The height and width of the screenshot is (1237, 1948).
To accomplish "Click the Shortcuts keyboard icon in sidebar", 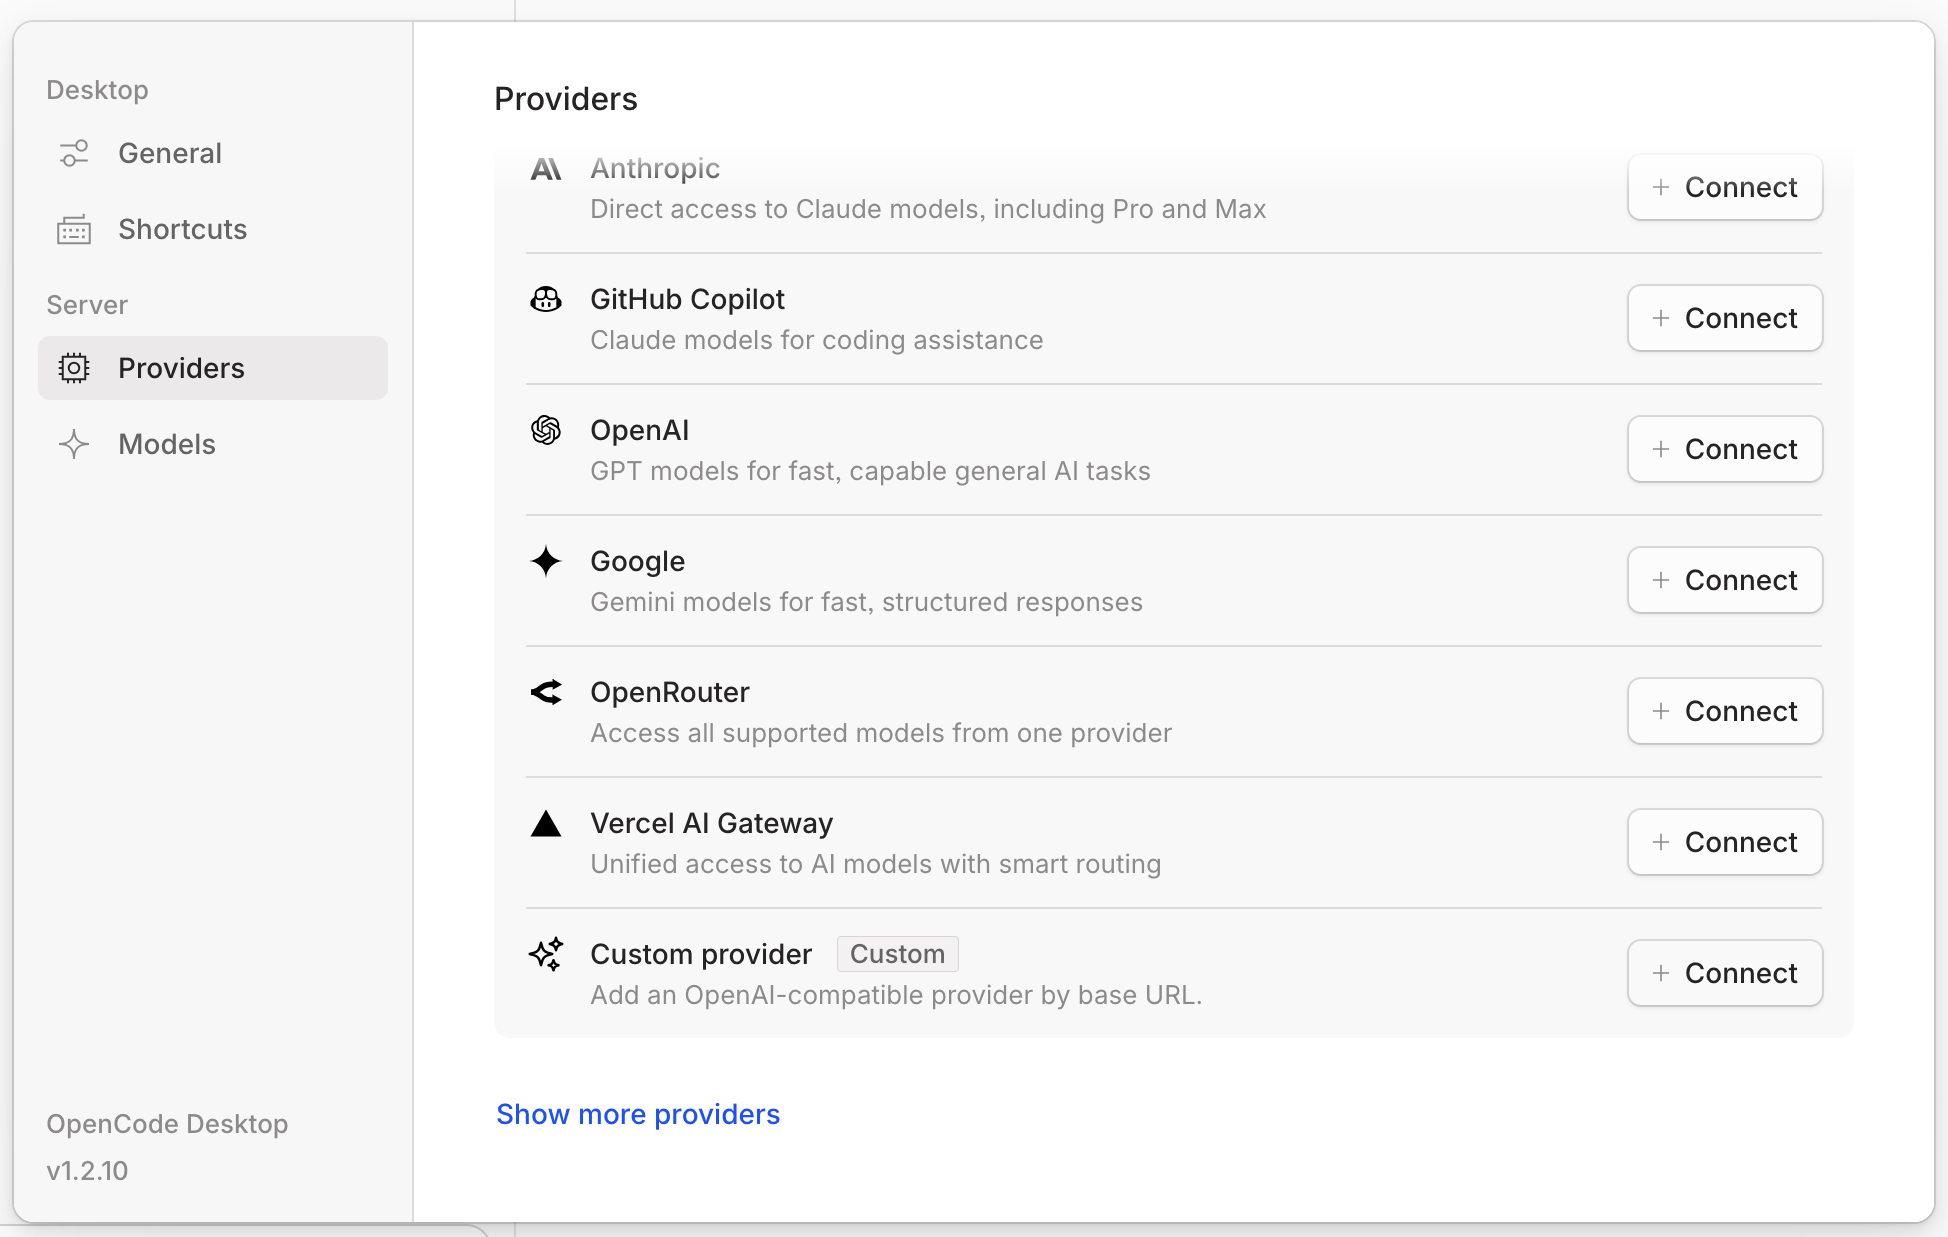I will click(x=73, y=229).
